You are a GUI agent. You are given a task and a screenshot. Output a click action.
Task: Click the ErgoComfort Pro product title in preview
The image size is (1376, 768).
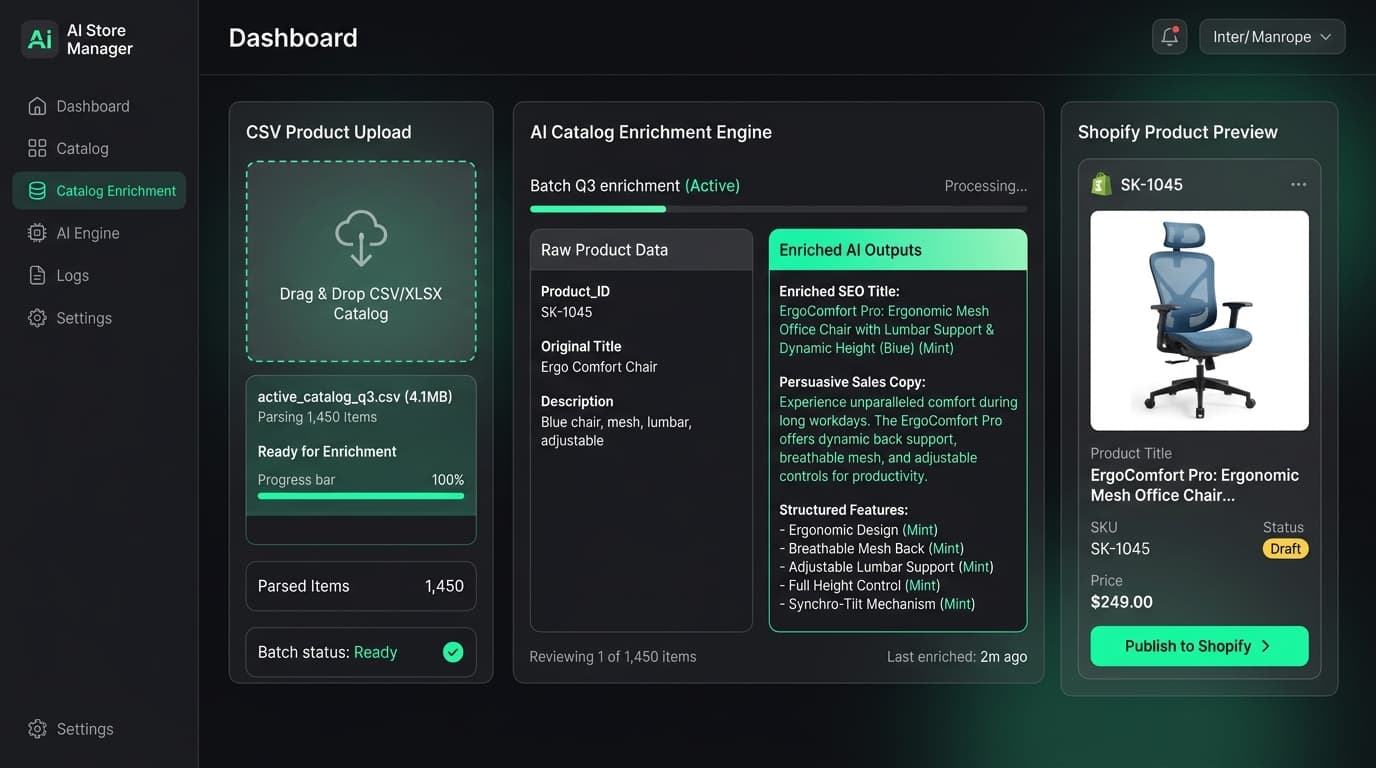tap(1194, 485)
